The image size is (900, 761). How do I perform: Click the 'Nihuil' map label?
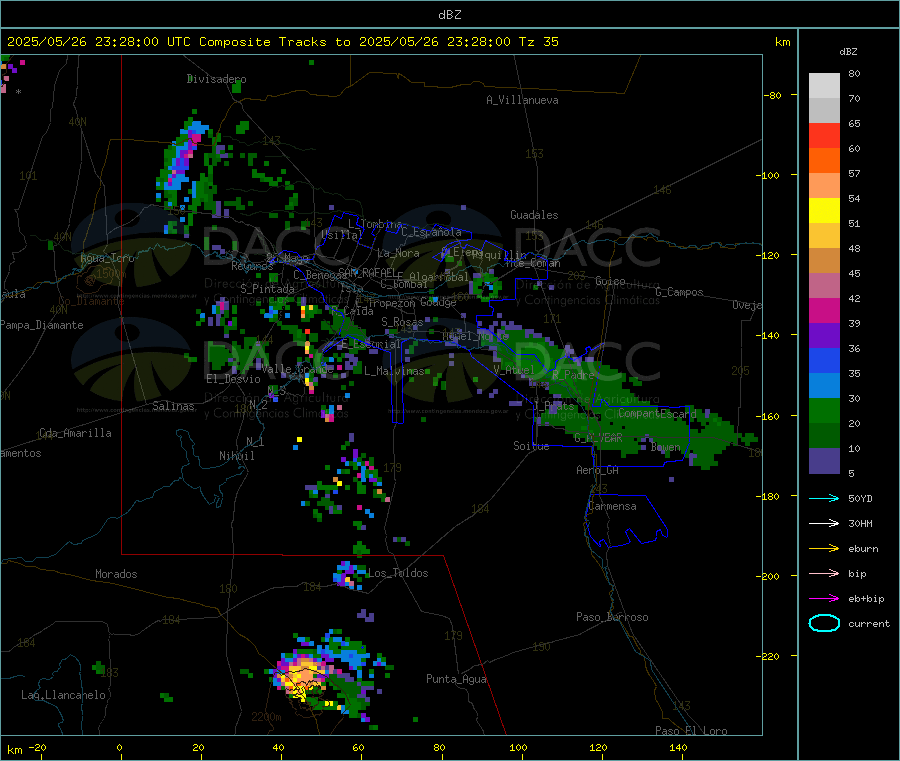[x=236, y=456]
